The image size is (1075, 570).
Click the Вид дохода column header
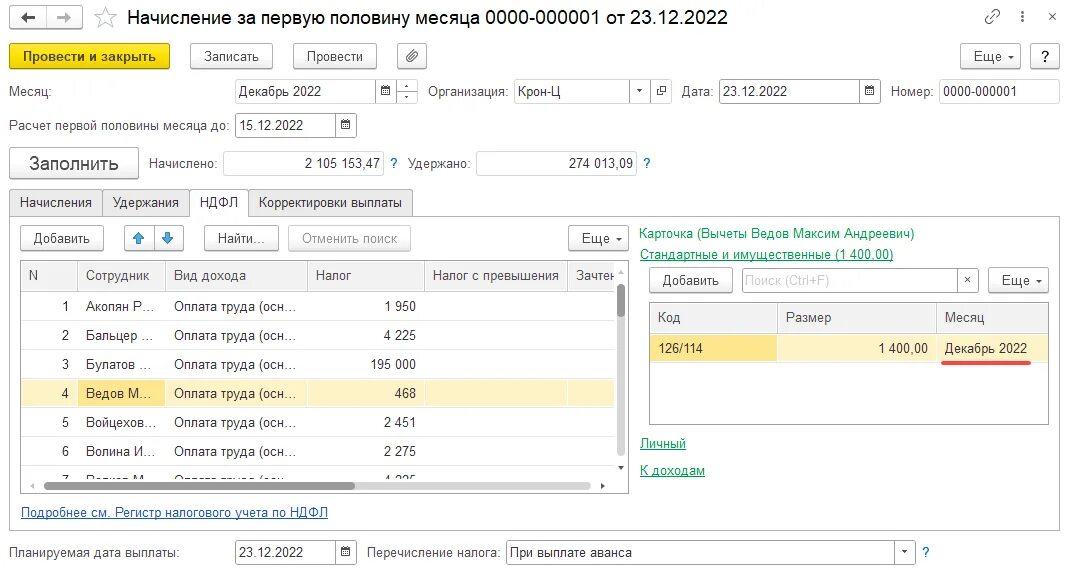point(236,276)
